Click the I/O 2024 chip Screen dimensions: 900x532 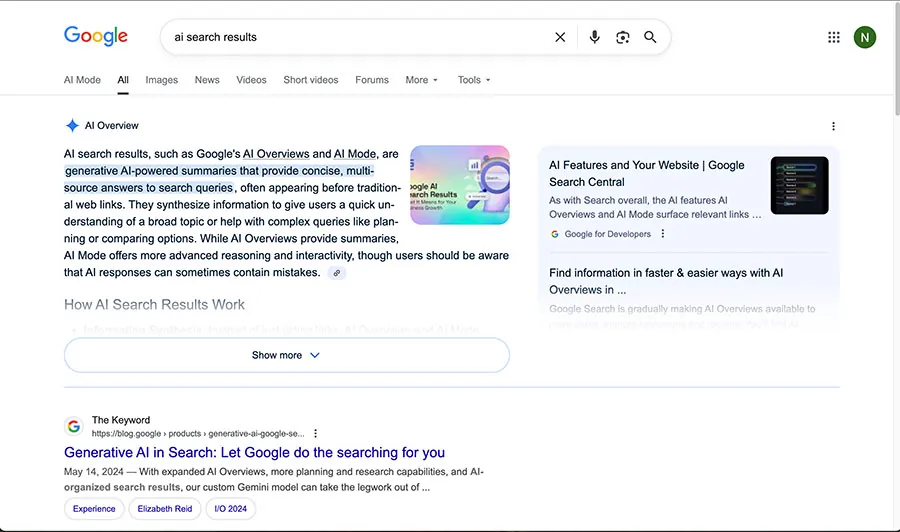tap(231, 509)
